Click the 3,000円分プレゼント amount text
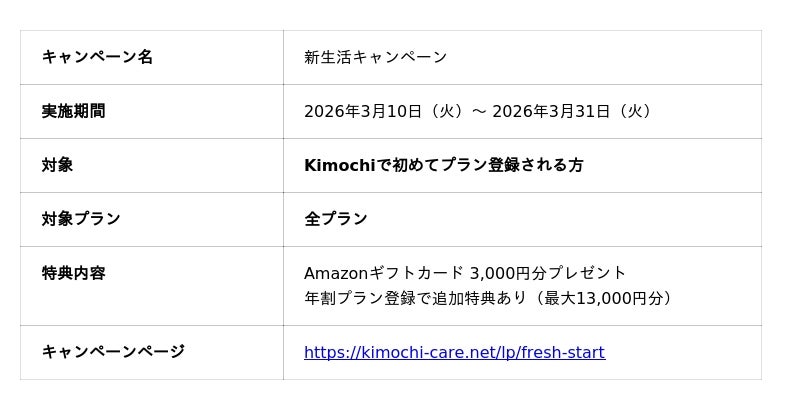Viewport: 800px width, 410px height. [548, 273]
